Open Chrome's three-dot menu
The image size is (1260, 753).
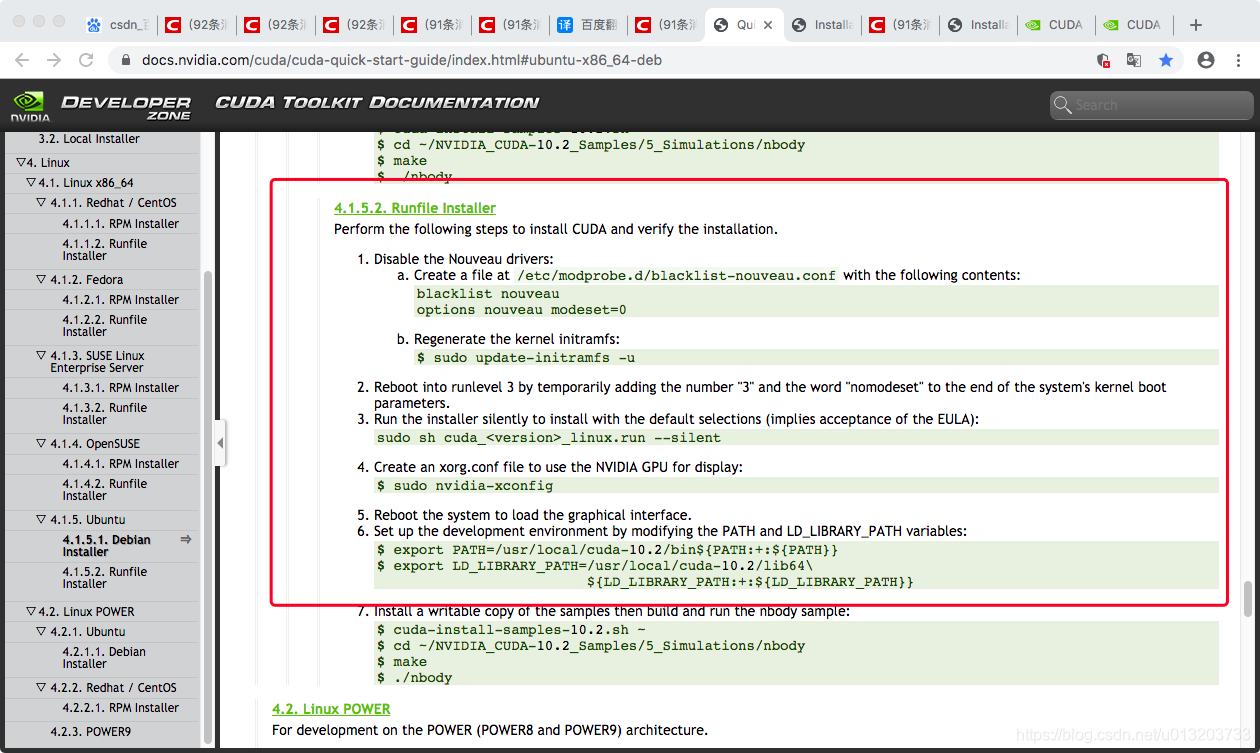[1237, 60]
